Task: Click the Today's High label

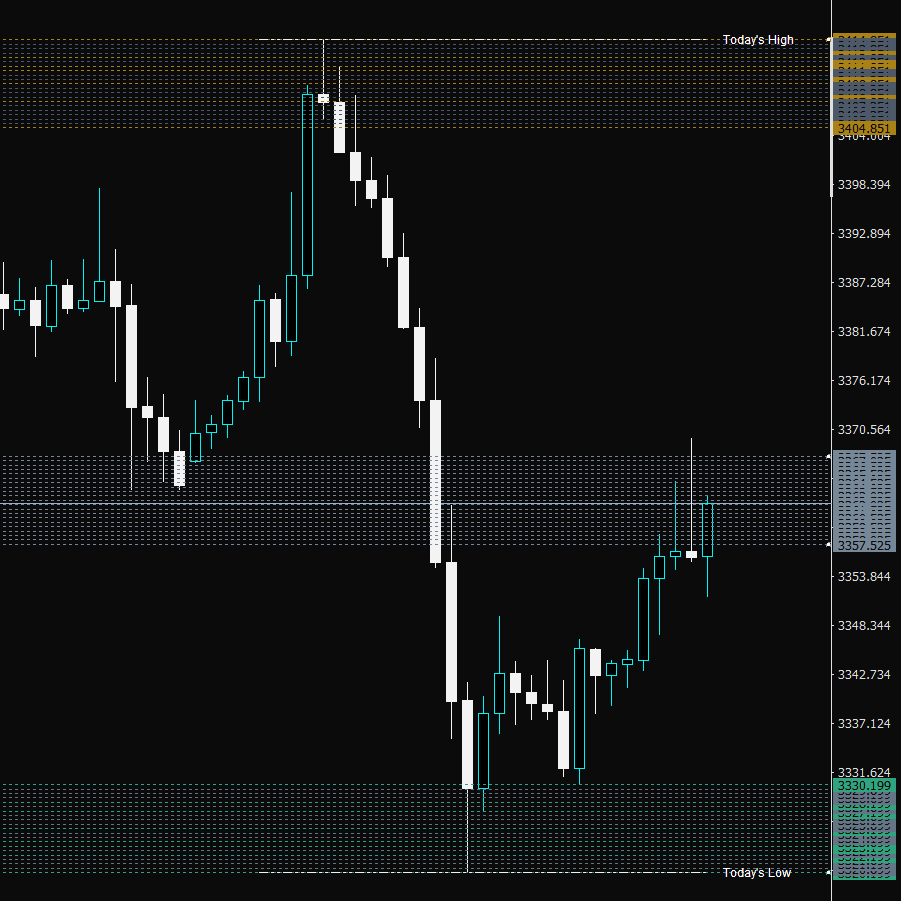Action: pos(757,40)
